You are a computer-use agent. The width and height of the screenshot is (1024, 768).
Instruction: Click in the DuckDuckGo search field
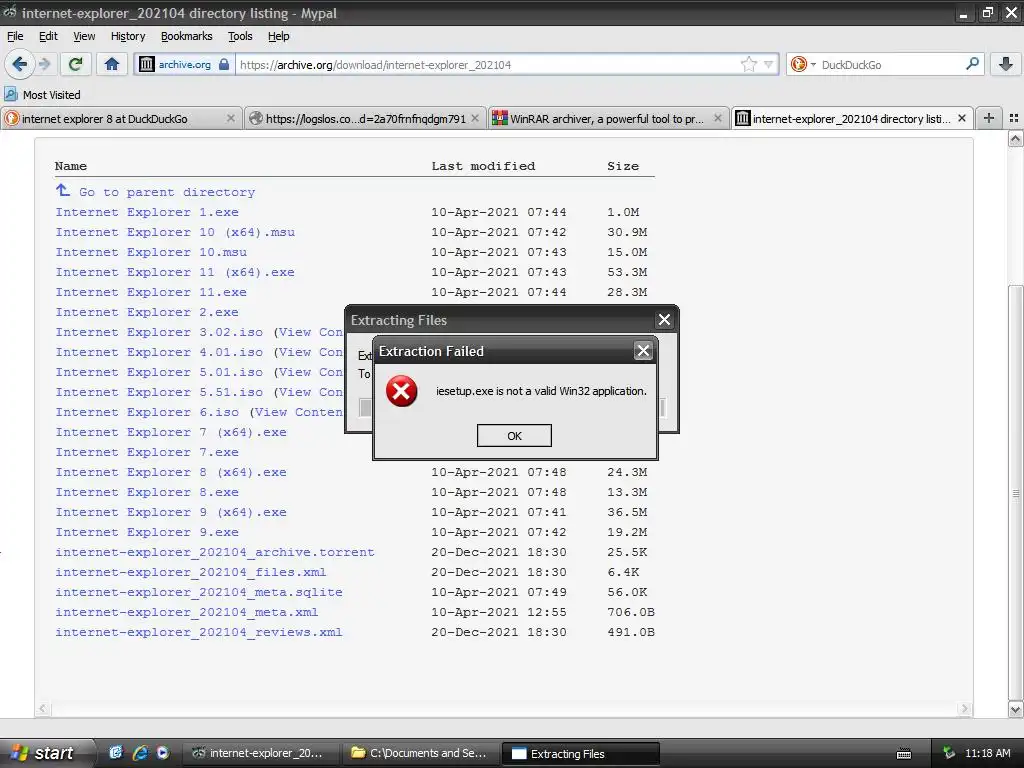[889, 64]
